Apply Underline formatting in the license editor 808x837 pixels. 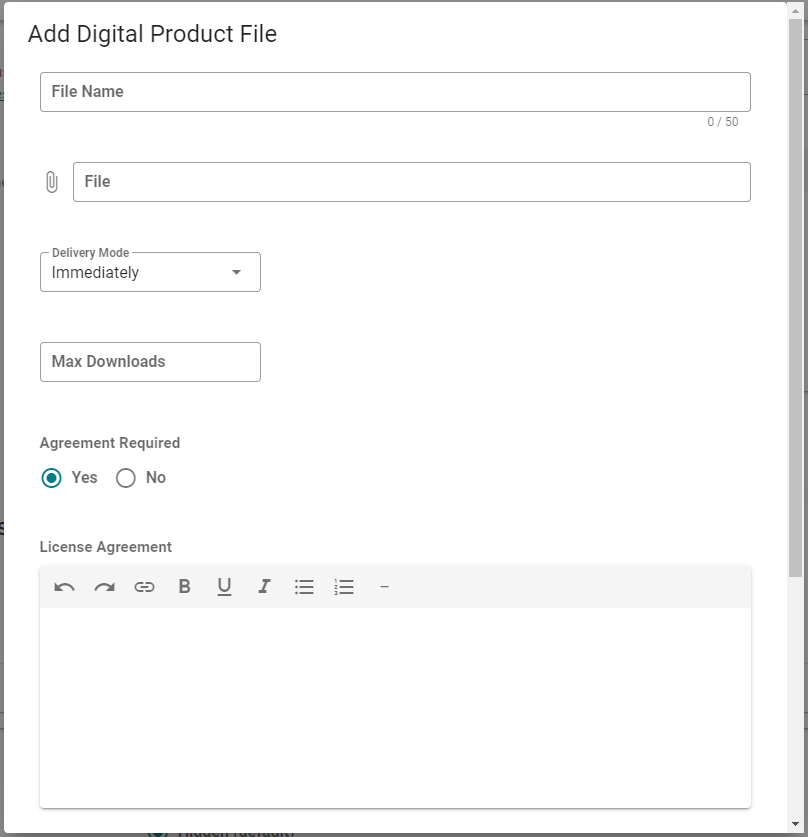224,587
